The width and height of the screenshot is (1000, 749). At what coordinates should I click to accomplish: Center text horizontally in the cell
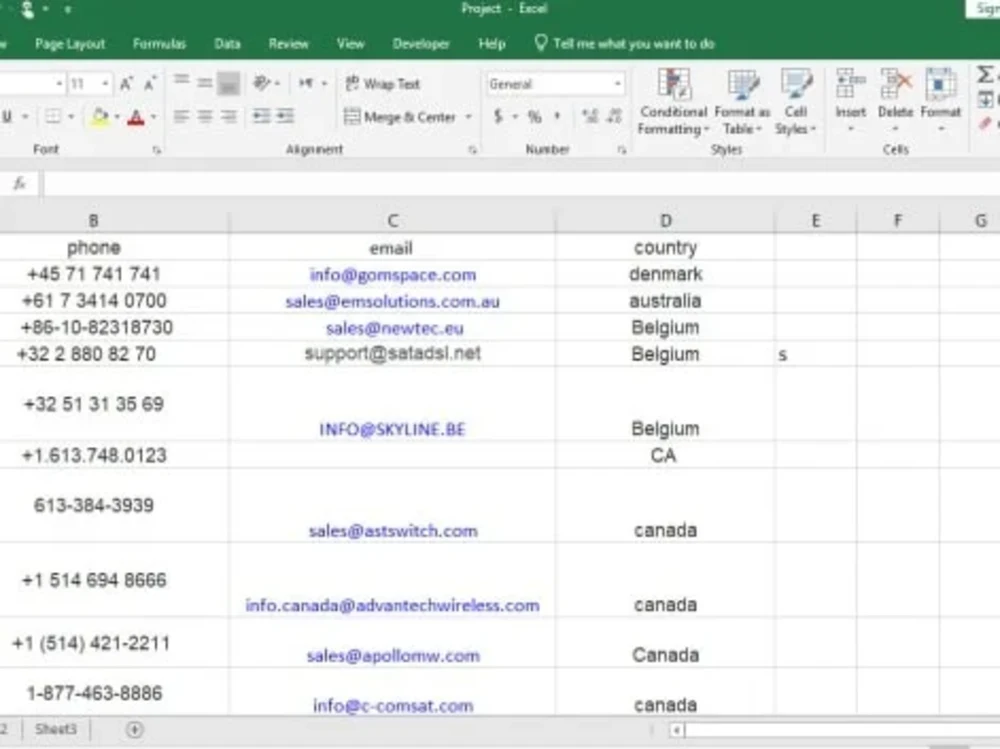[205, 117]
